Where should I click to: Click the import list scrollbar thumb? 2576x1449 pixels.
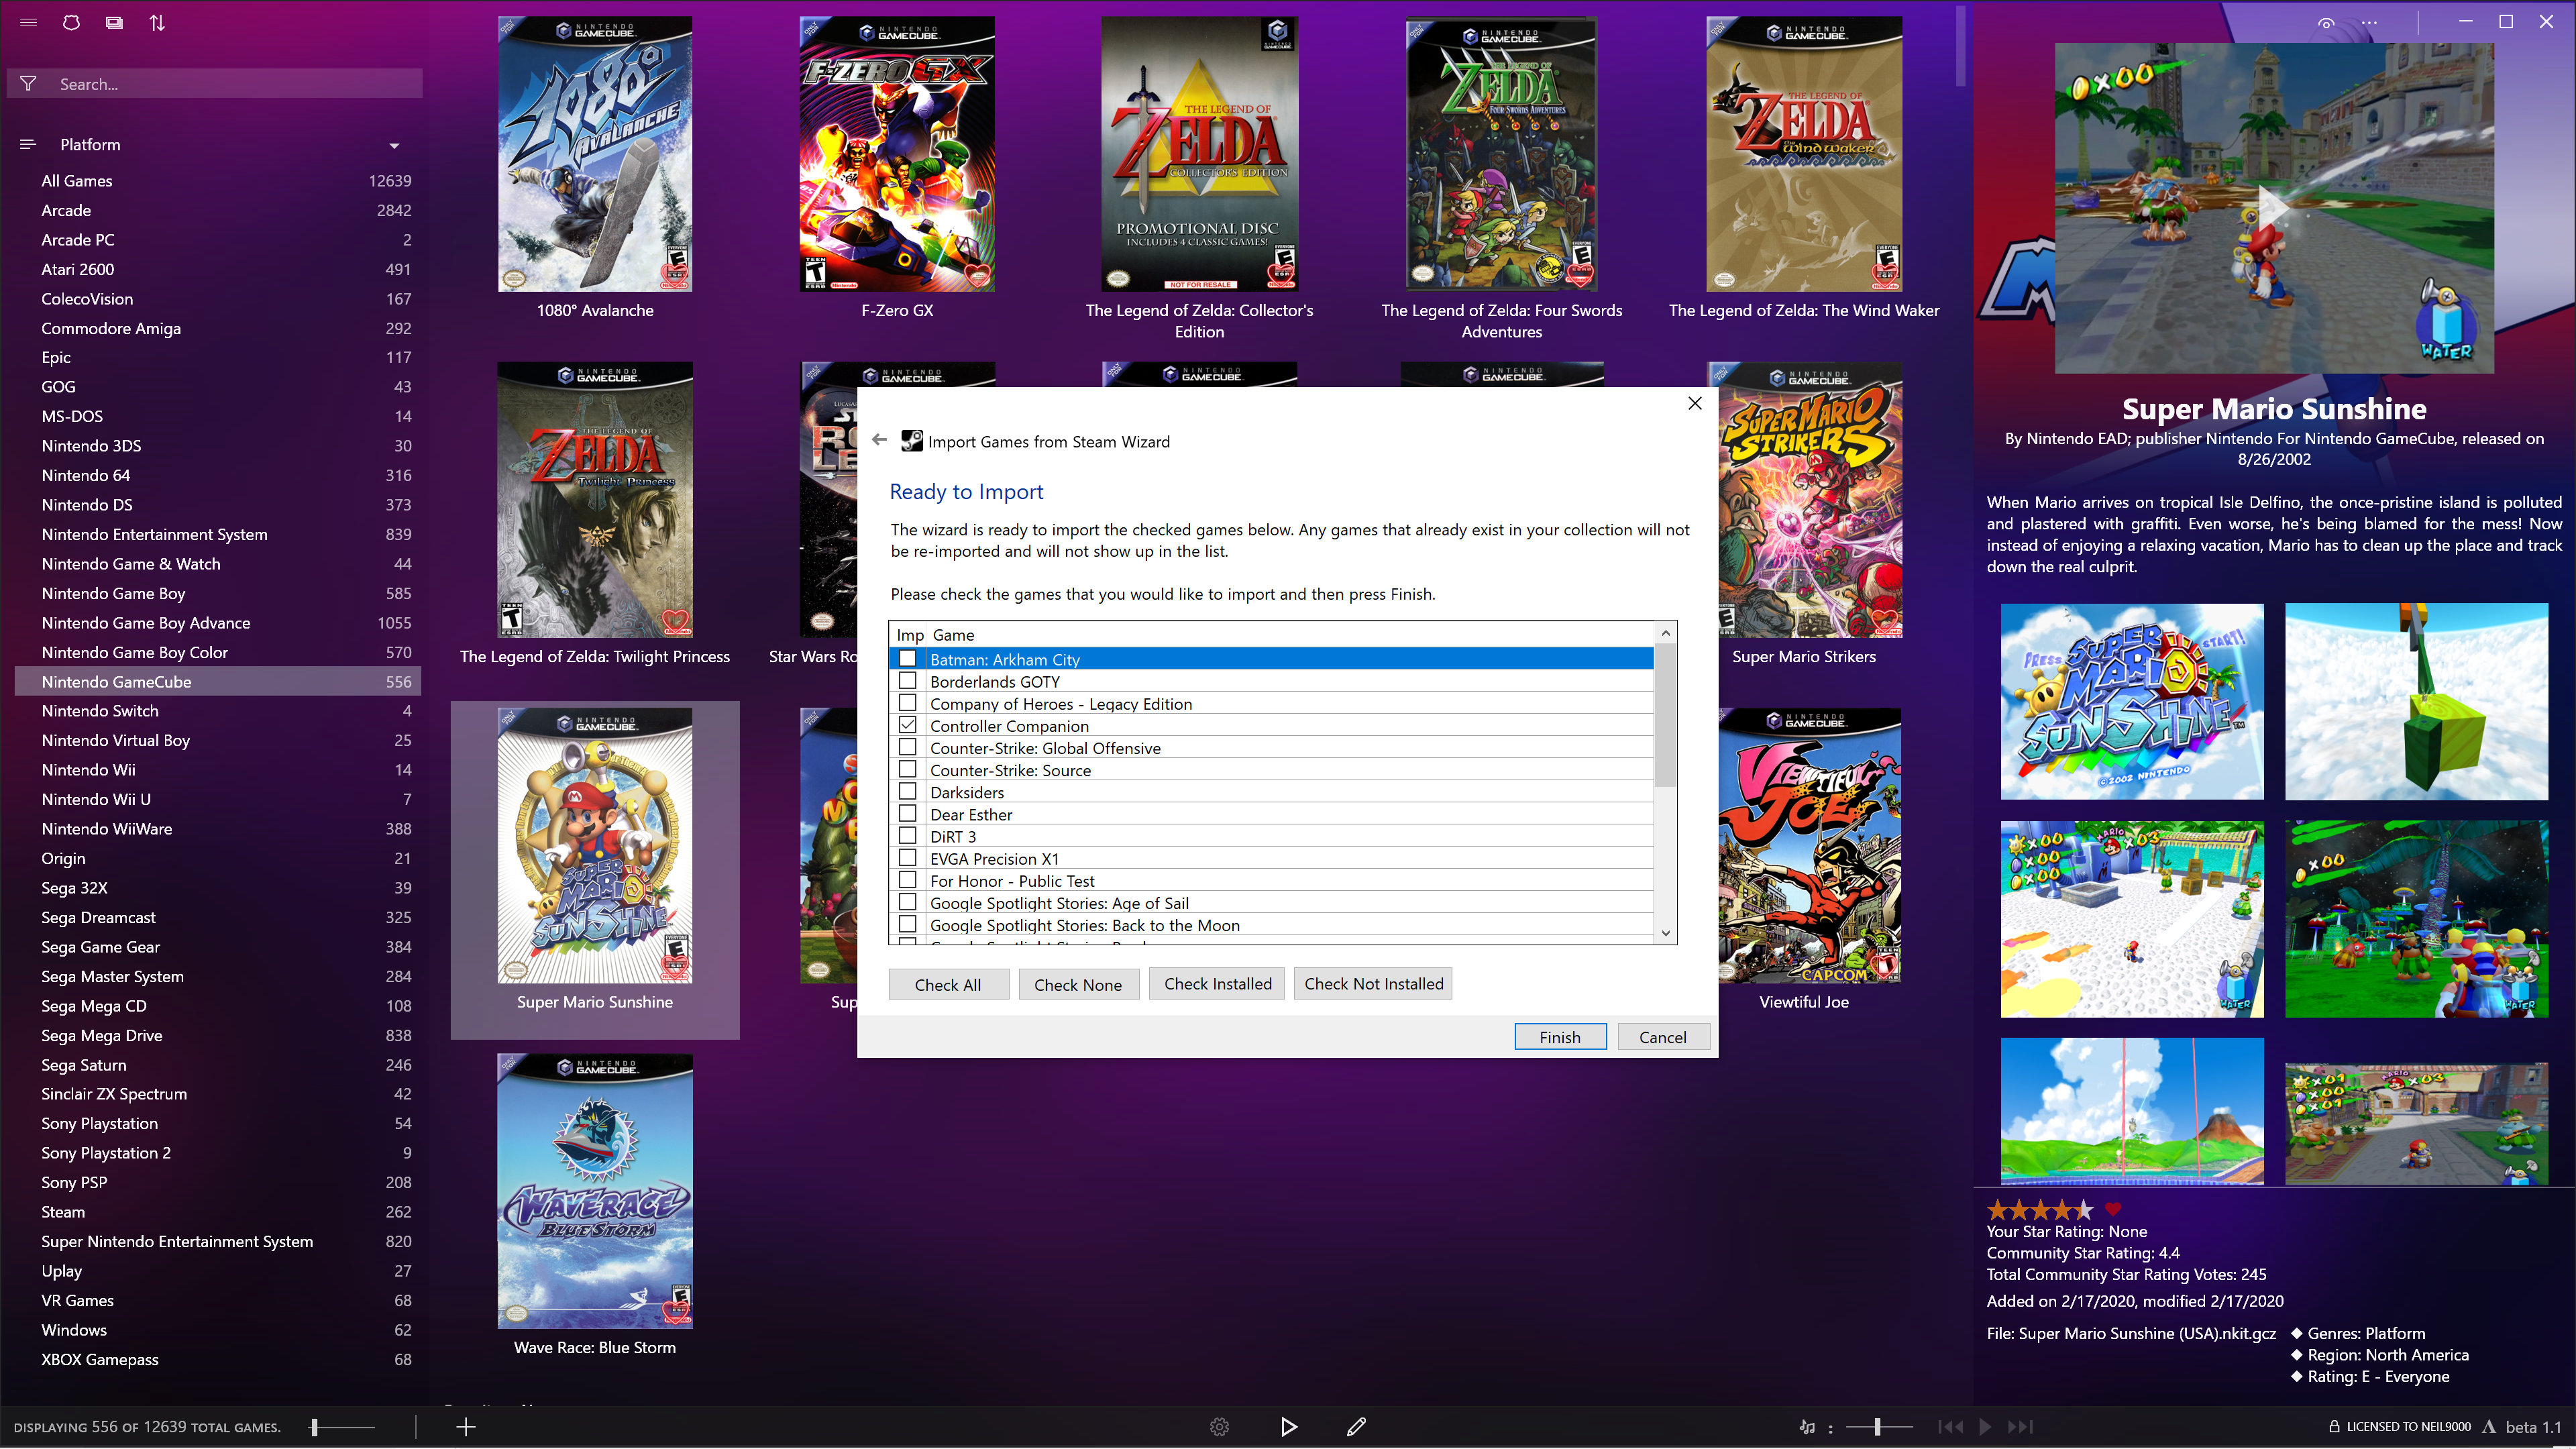(x=1665, y=716)
